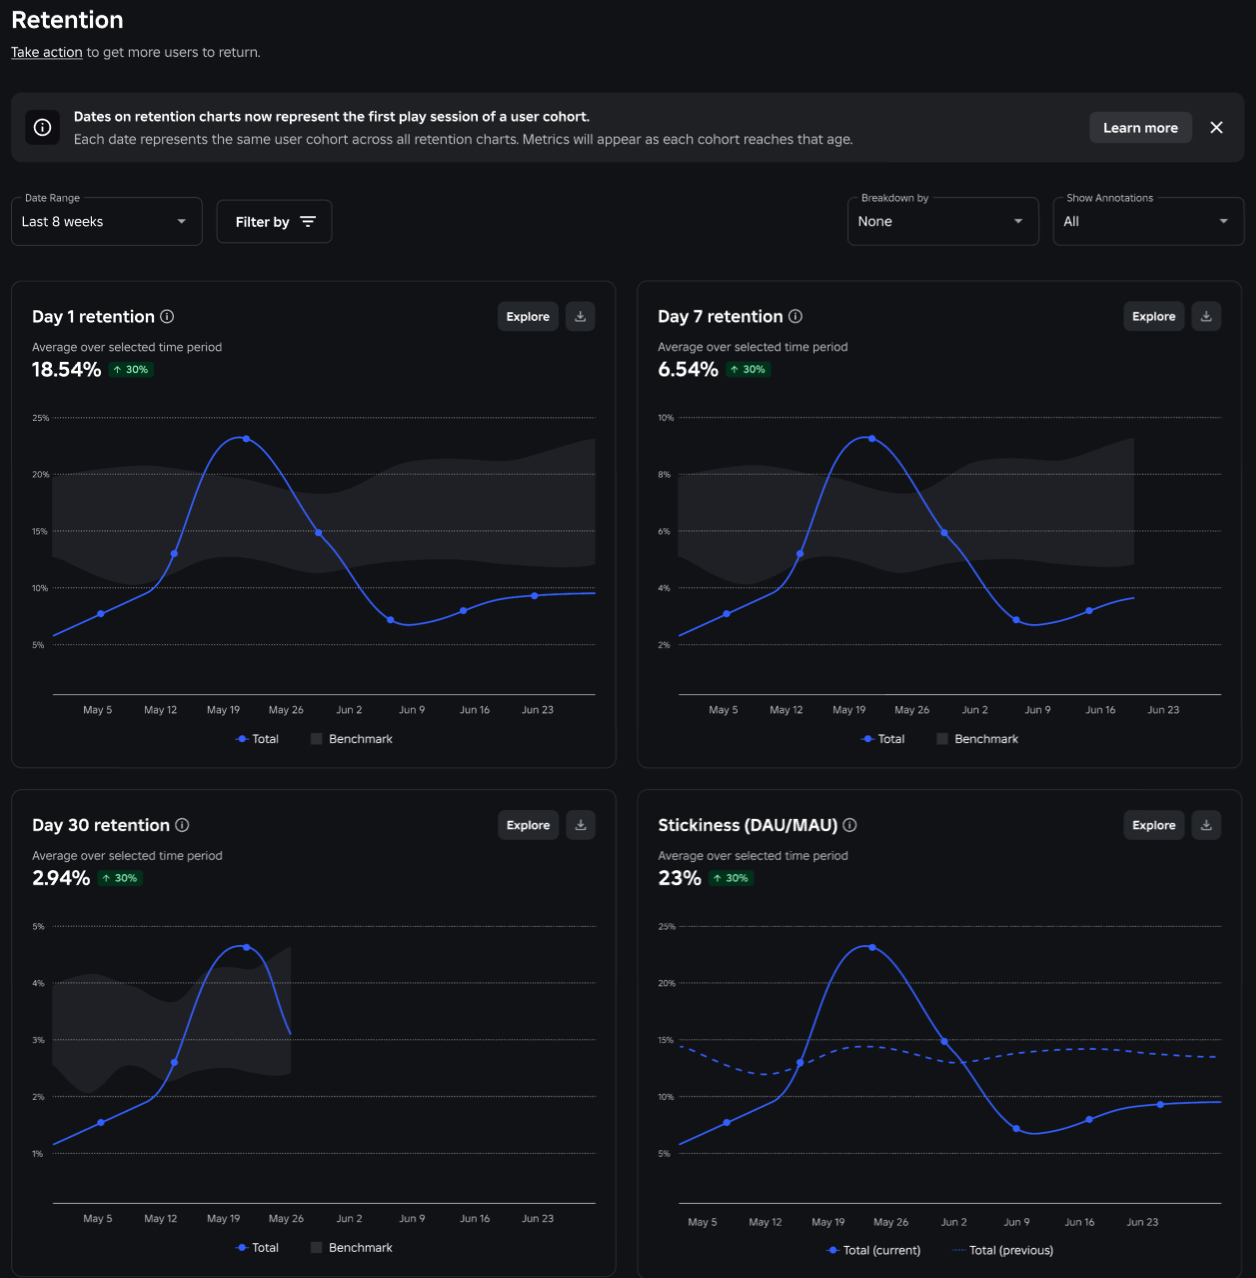Follow the Take action link
Viewport: 1256px width, 1278px height.
coord(47,52)
